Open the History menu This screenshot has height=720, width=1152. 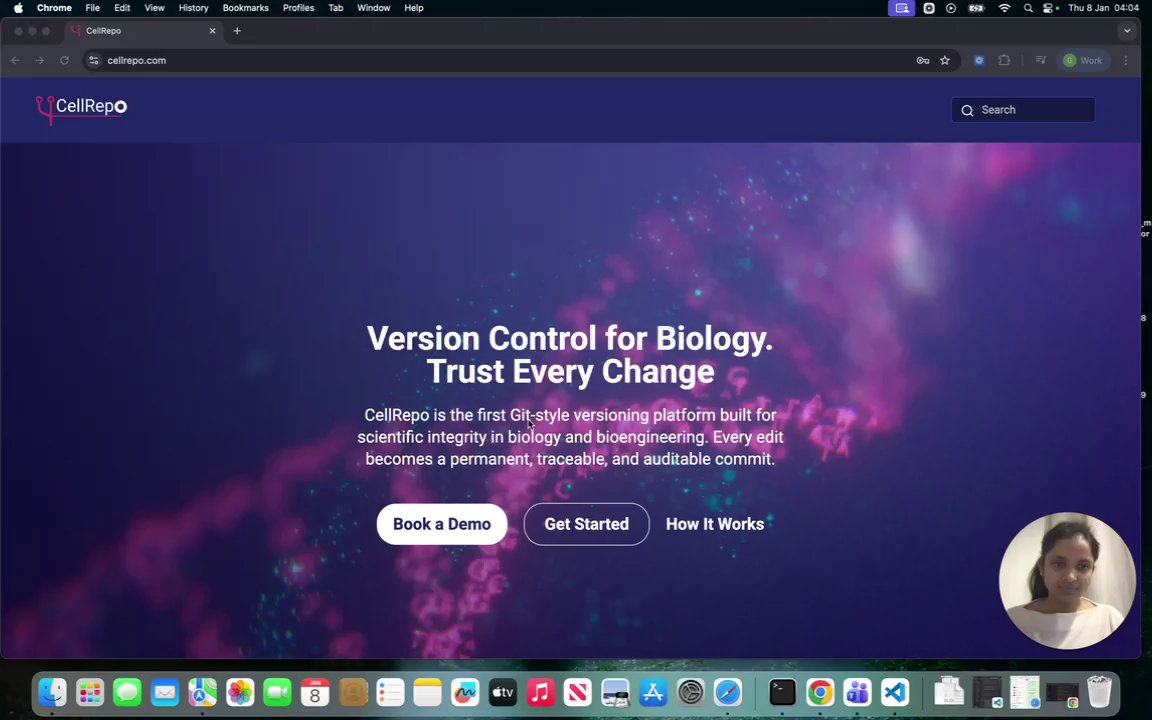click(x=193, y=8)
